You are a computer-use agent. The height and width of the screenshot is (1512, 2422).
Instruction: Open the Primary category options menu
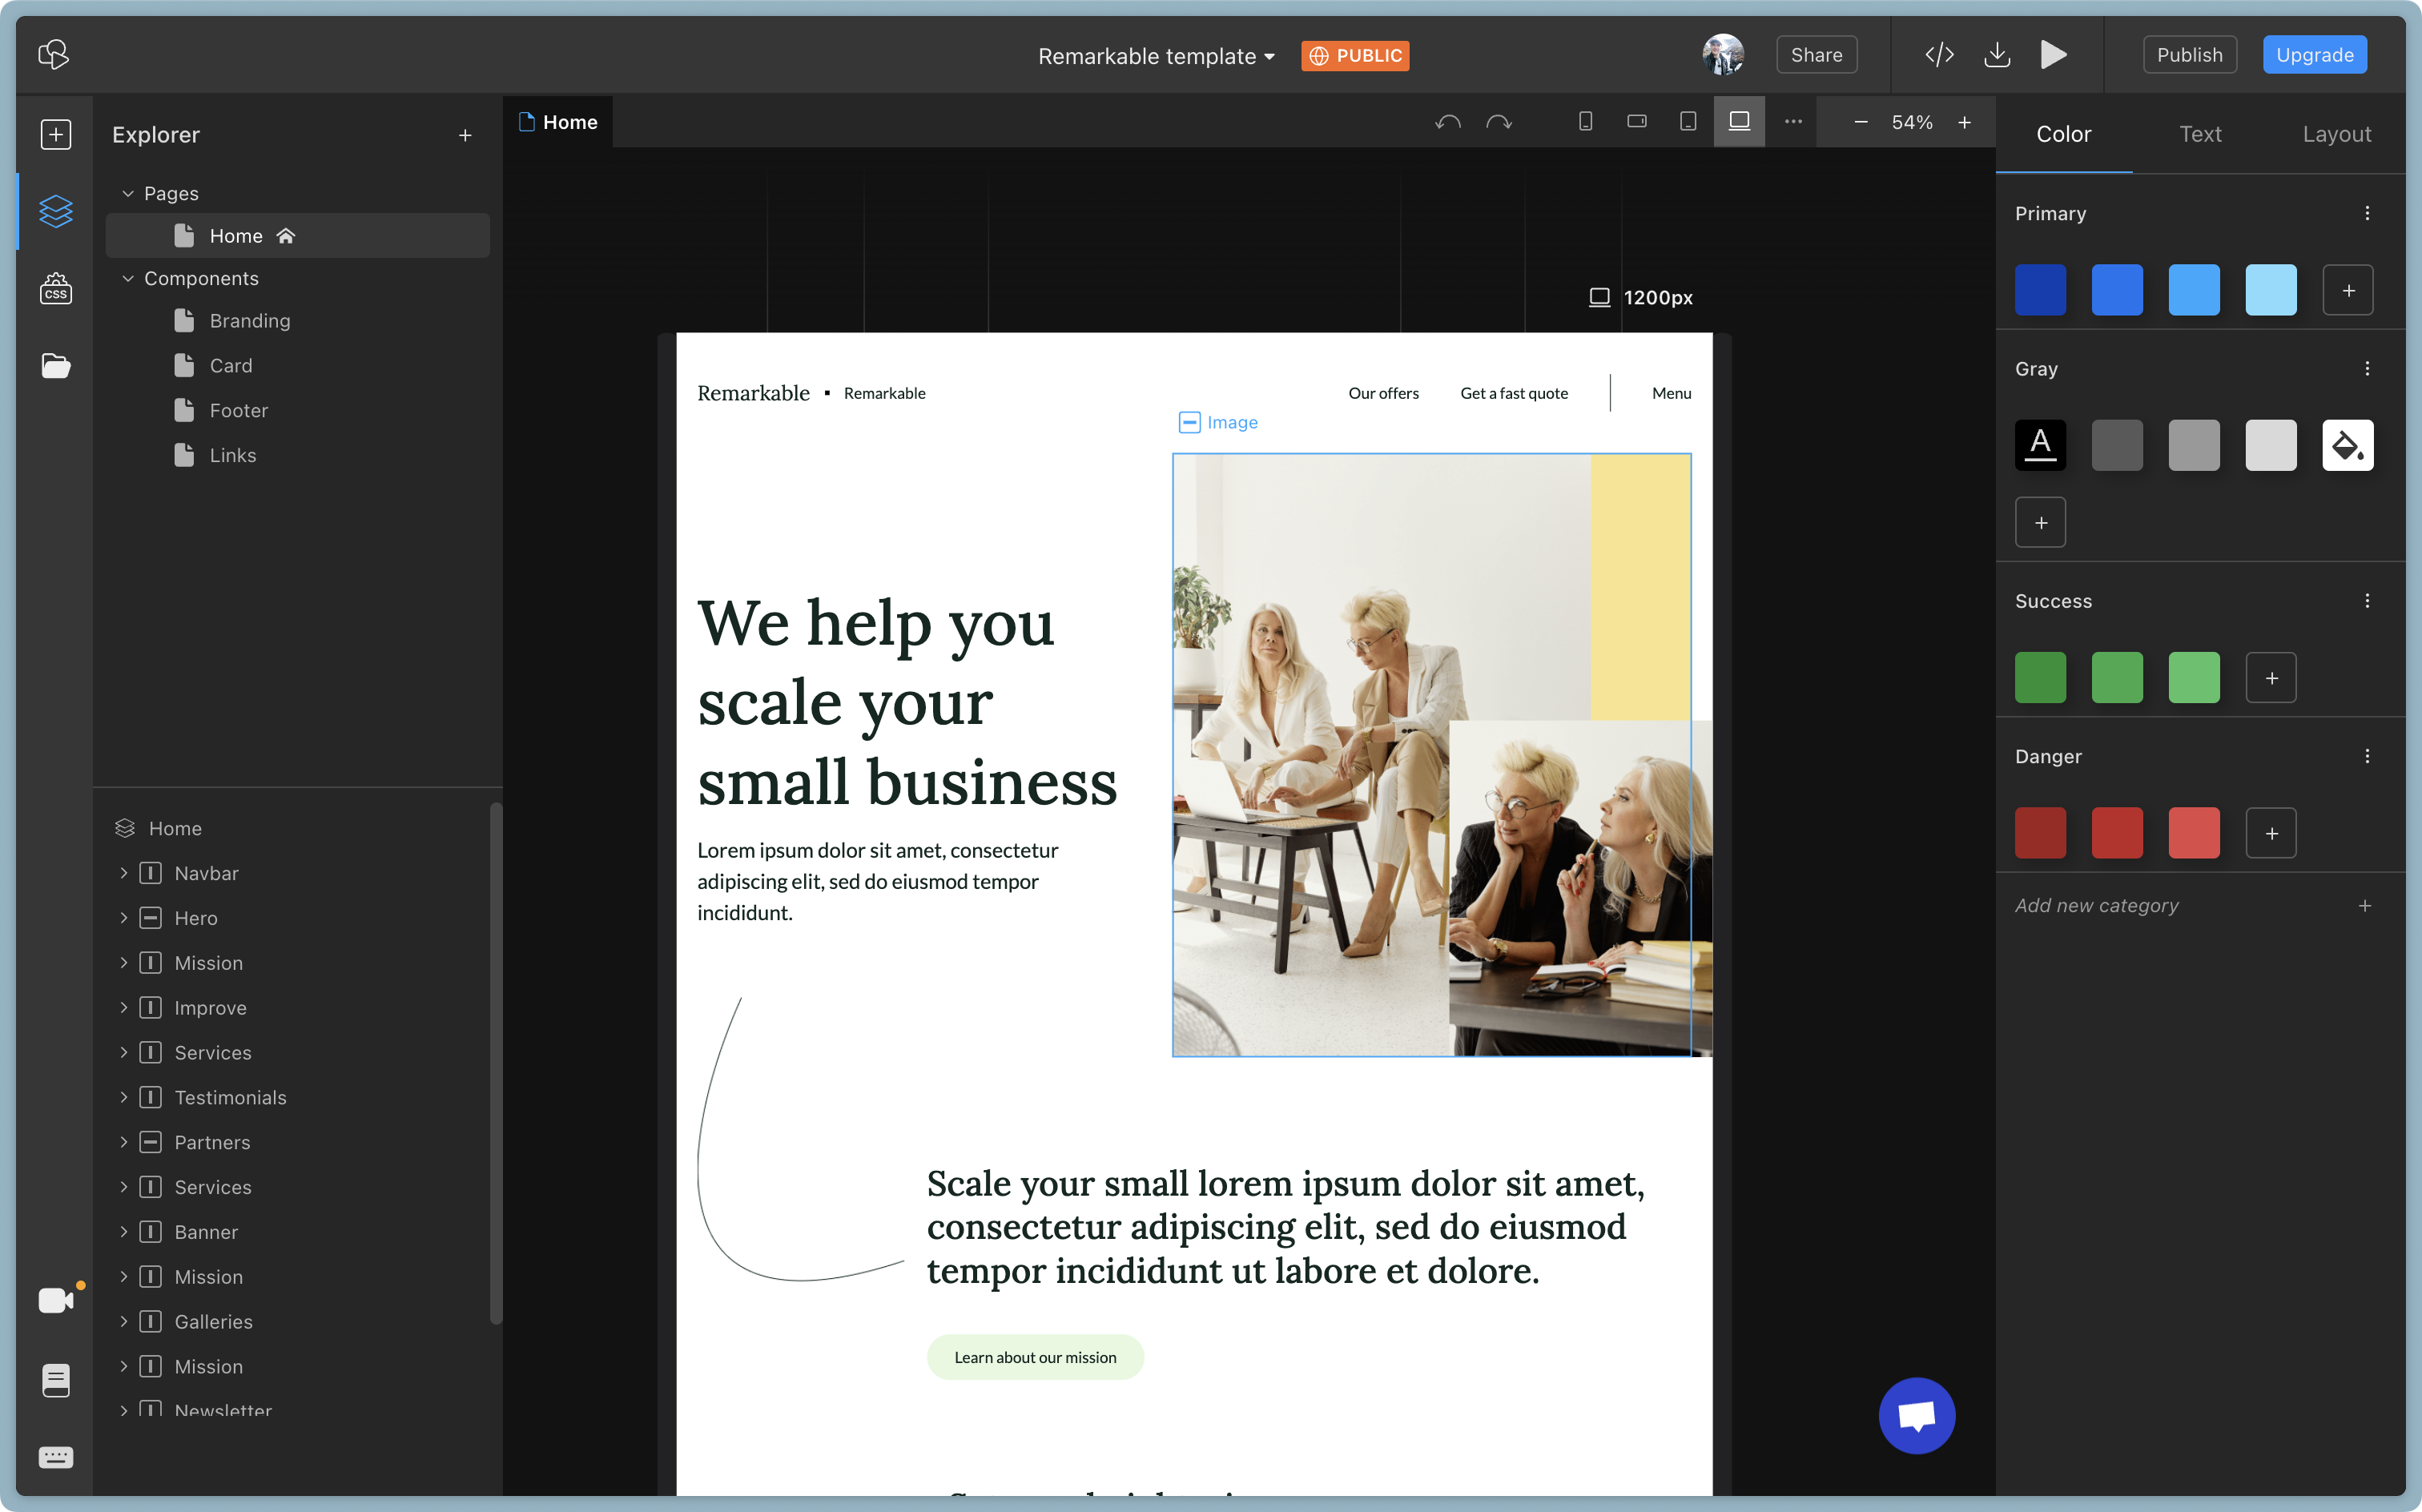click(2367, 214)
